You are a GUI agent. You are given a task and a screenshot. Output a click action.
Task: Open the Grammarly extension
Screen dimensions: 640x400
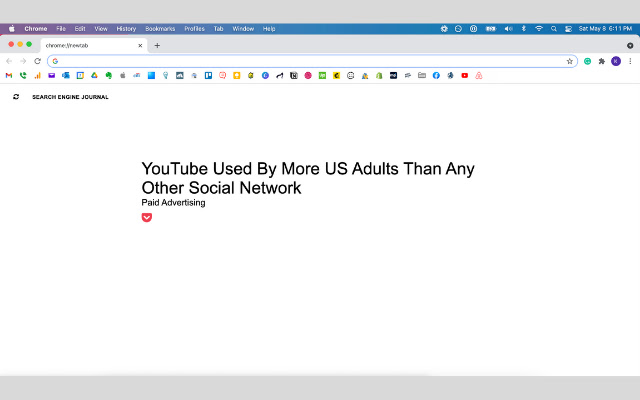pyautogui.click(x=587, y=61)
